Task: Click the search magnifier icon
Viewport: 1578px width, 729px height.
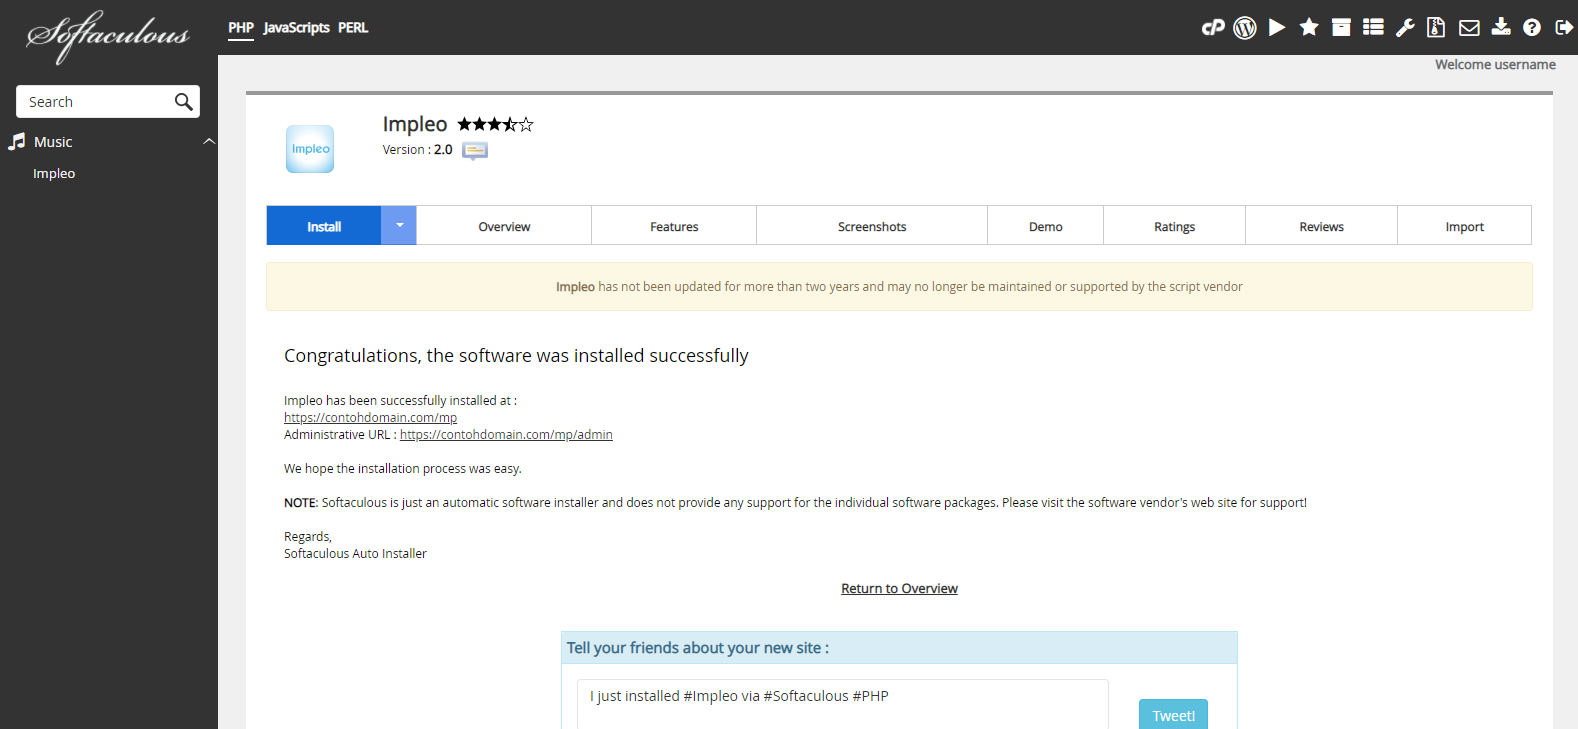Action: coord(183,102)
